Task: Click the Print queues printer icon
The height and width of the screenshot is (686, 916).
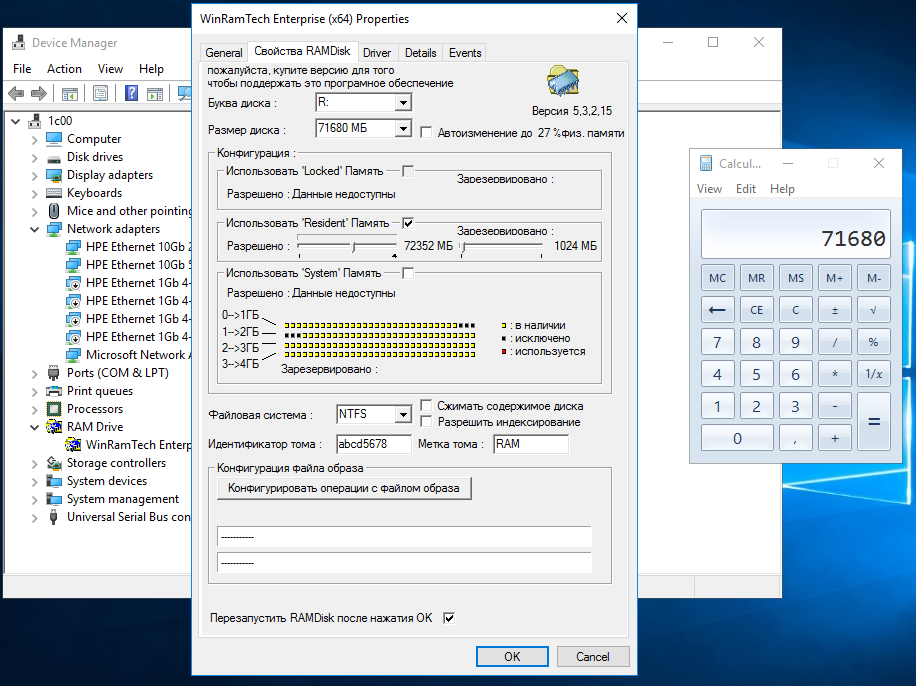Action: tap(54, 391)
